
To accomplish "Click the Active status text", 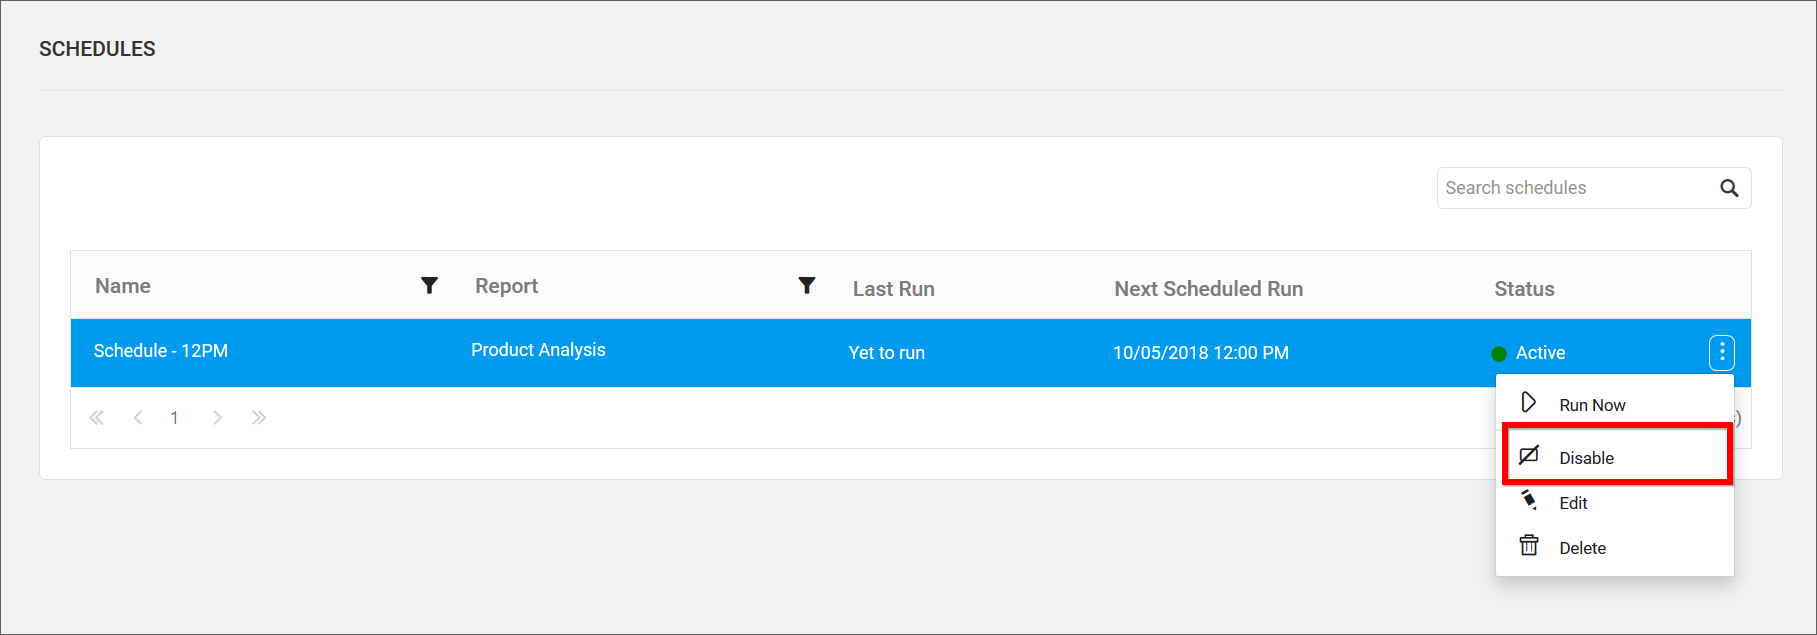I will (1540, 353).
